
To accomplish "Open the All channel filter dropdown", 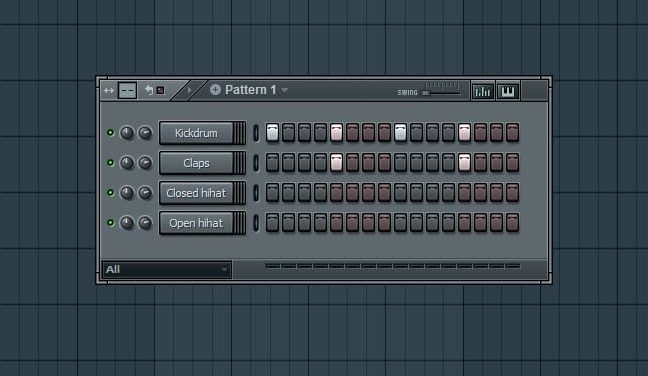I will click(167, 269).
